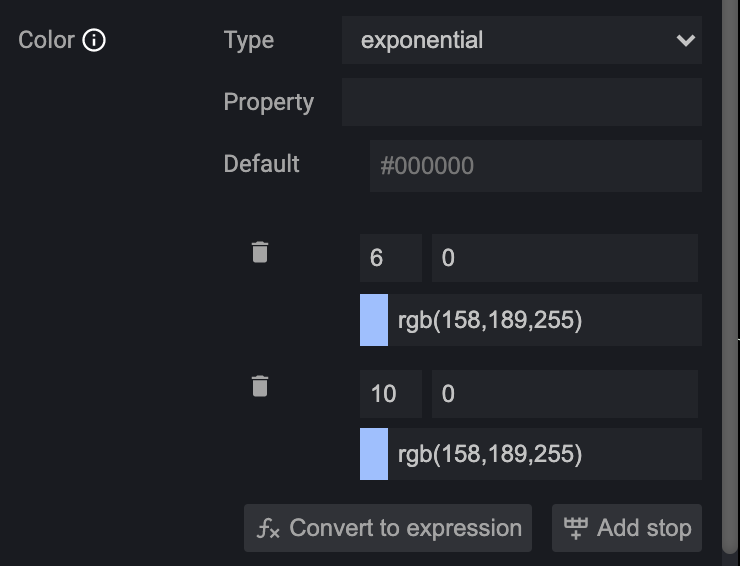740x566 pixels.
Task: Delete the stop with zoom 6
Action: coord(260,252)
